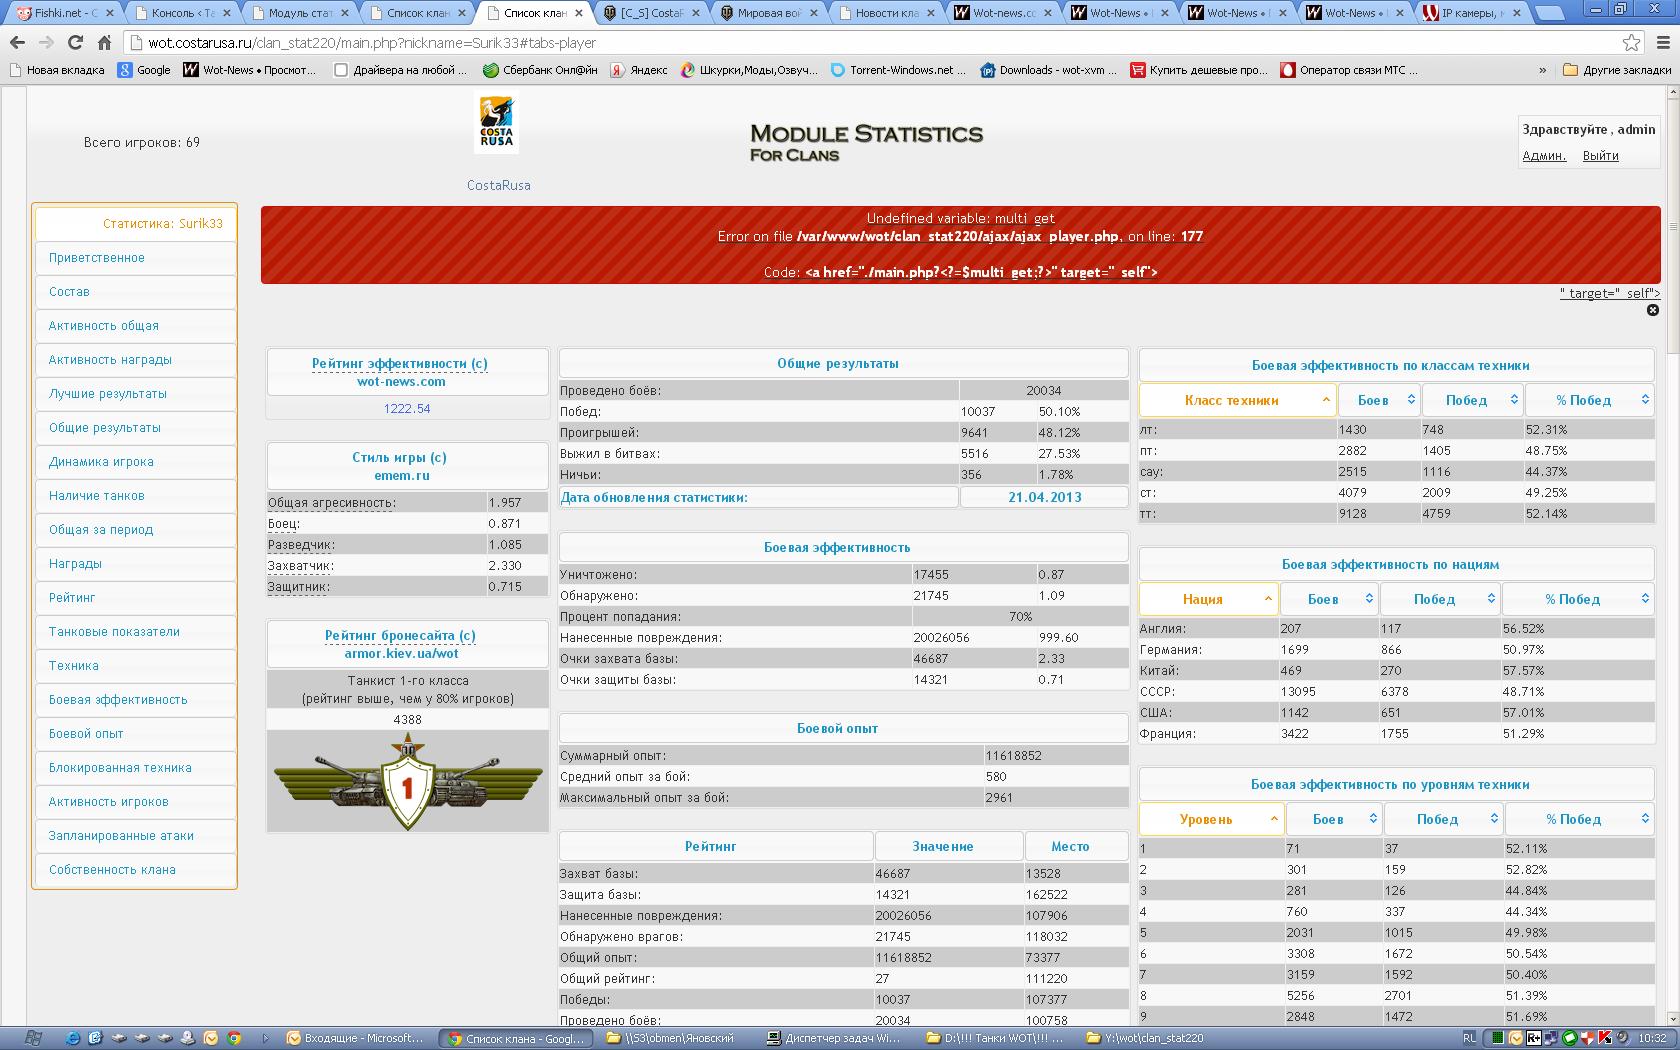Select Лучшие результаты in sidebar
Screen dimensions: 1680x1050
(x=108, y=394)
